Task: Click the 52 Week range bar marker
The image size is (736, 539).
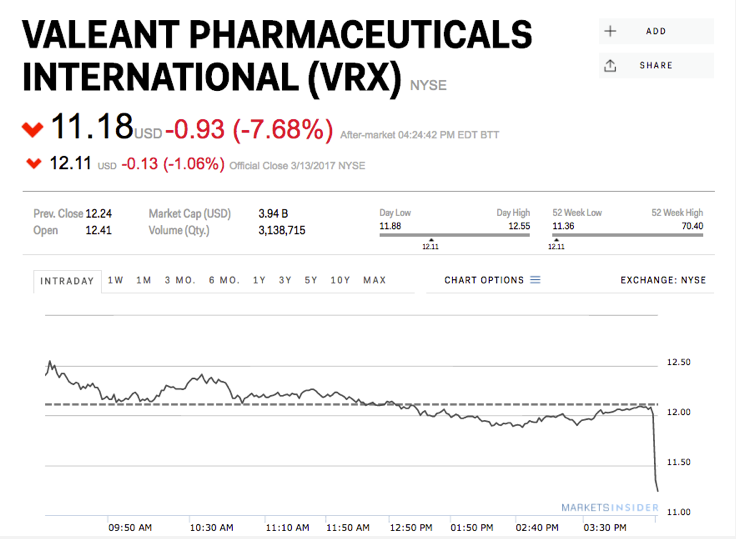Action: coord(555,239)
